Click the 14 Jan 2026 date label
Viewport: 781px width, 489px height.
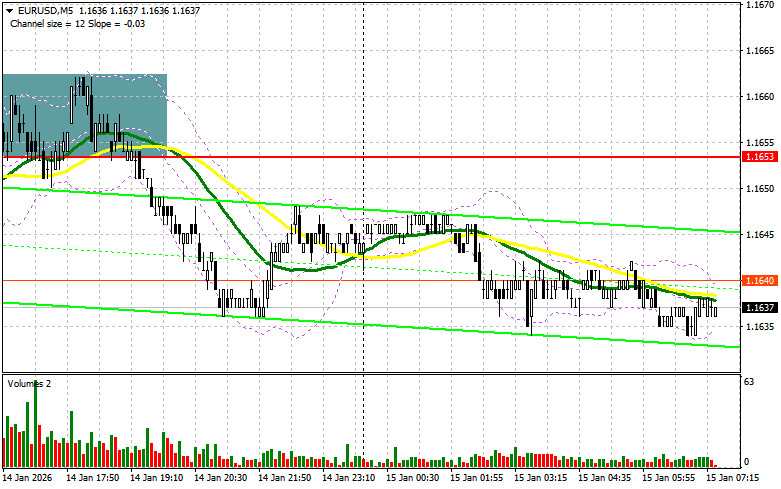click(x=28, y=477)
